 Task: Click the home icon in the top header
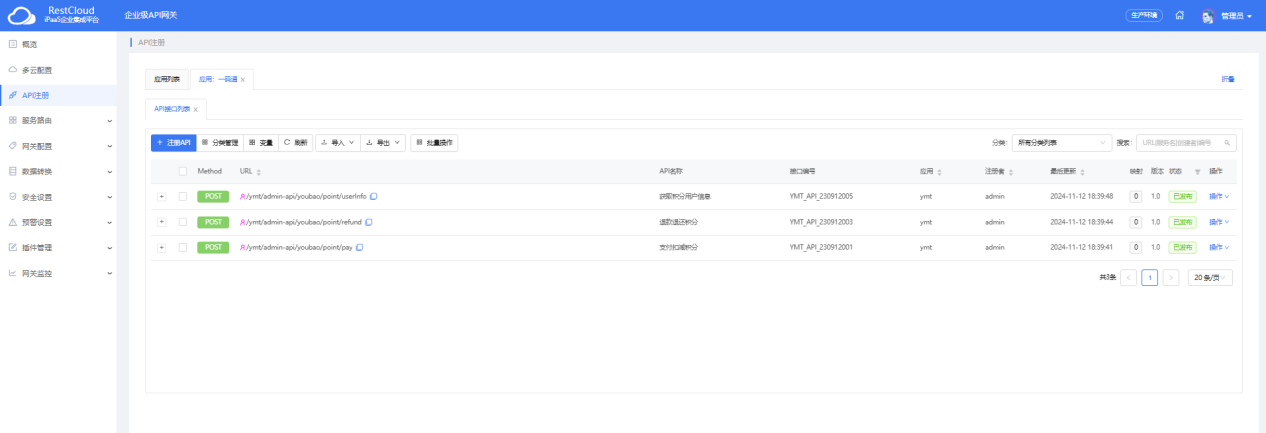pyautogui.click(x=1180, y=16)
